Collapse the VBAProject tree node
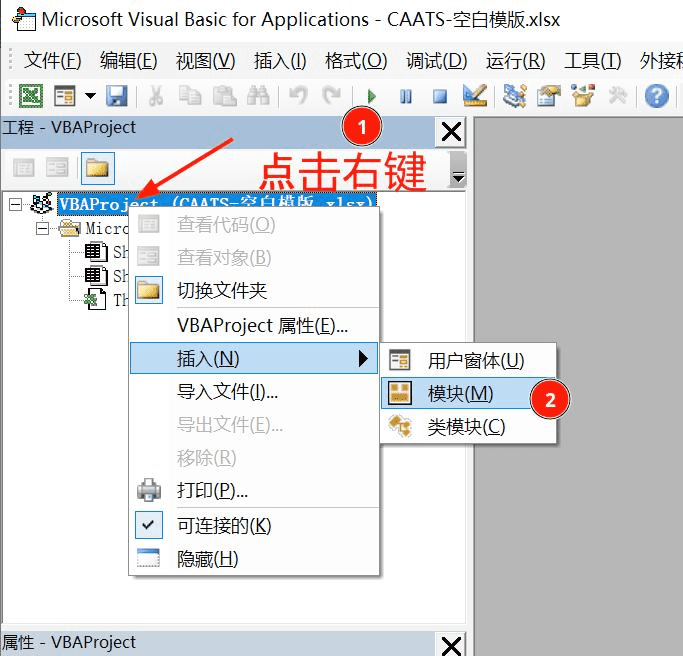683x656 pixels. (x=15, y=204)
